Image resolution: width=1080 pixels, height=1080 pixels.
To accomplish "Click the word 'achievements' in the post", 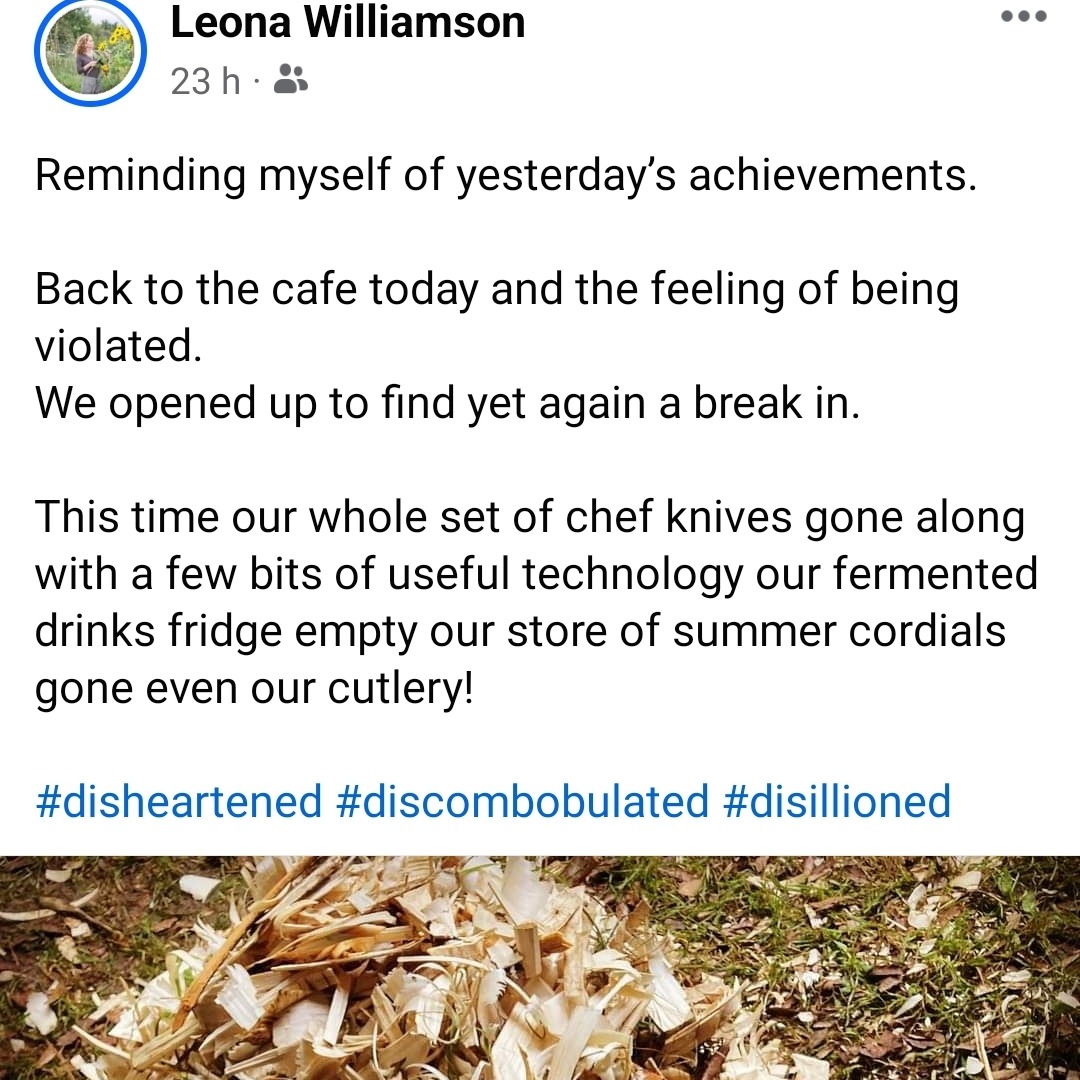I will [828, 175].
